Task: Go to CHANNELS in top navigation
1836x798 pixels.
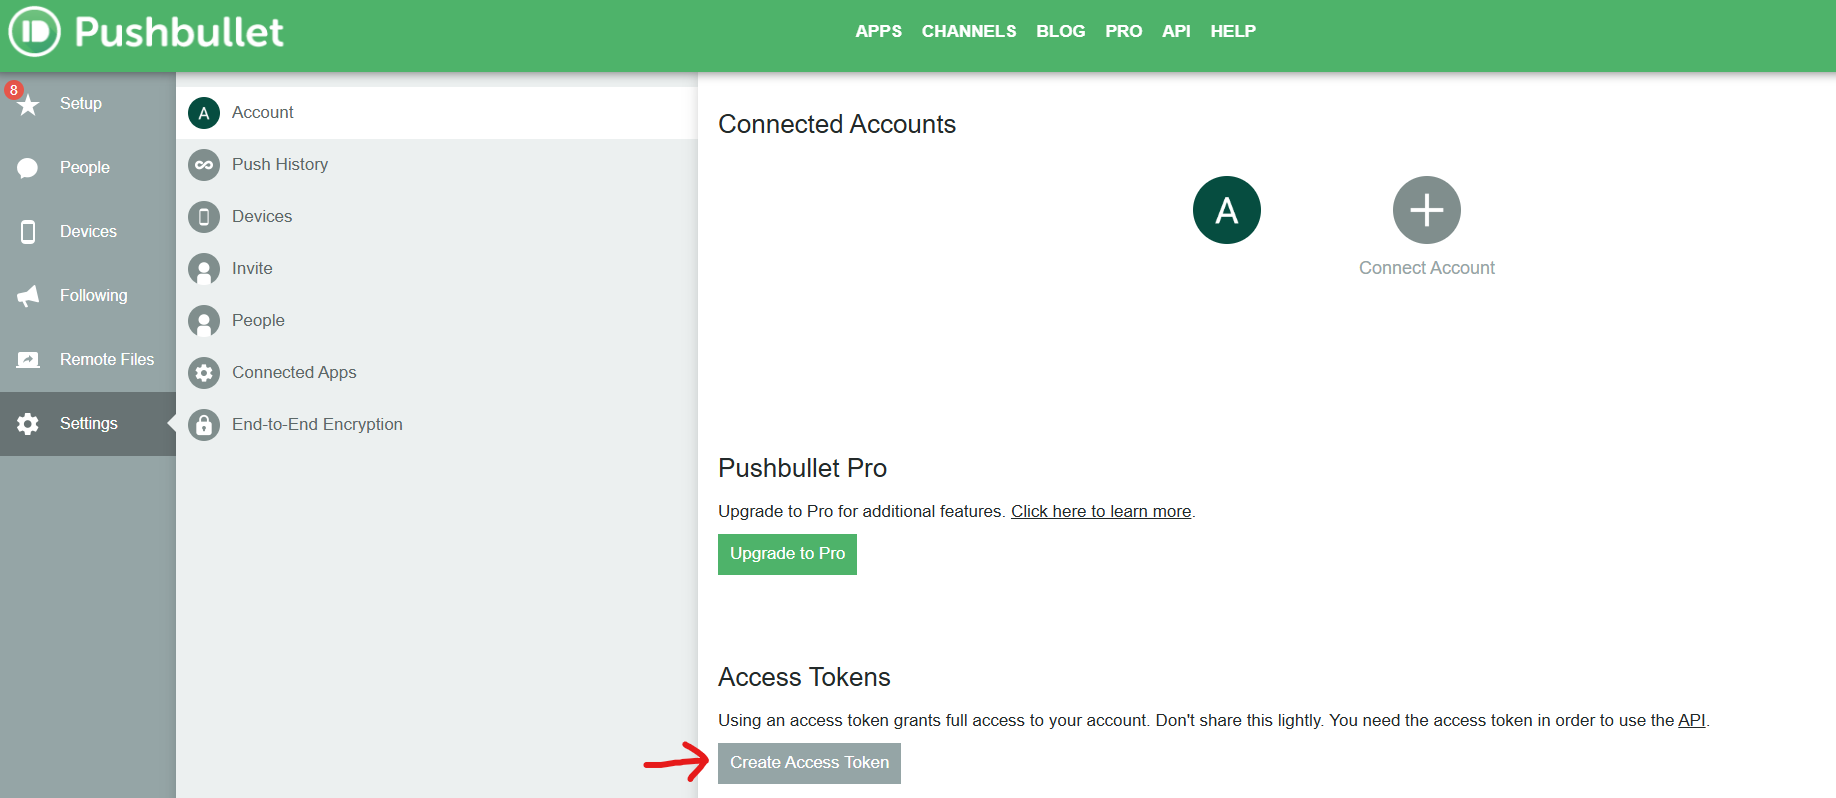Action: click(968, 31)
